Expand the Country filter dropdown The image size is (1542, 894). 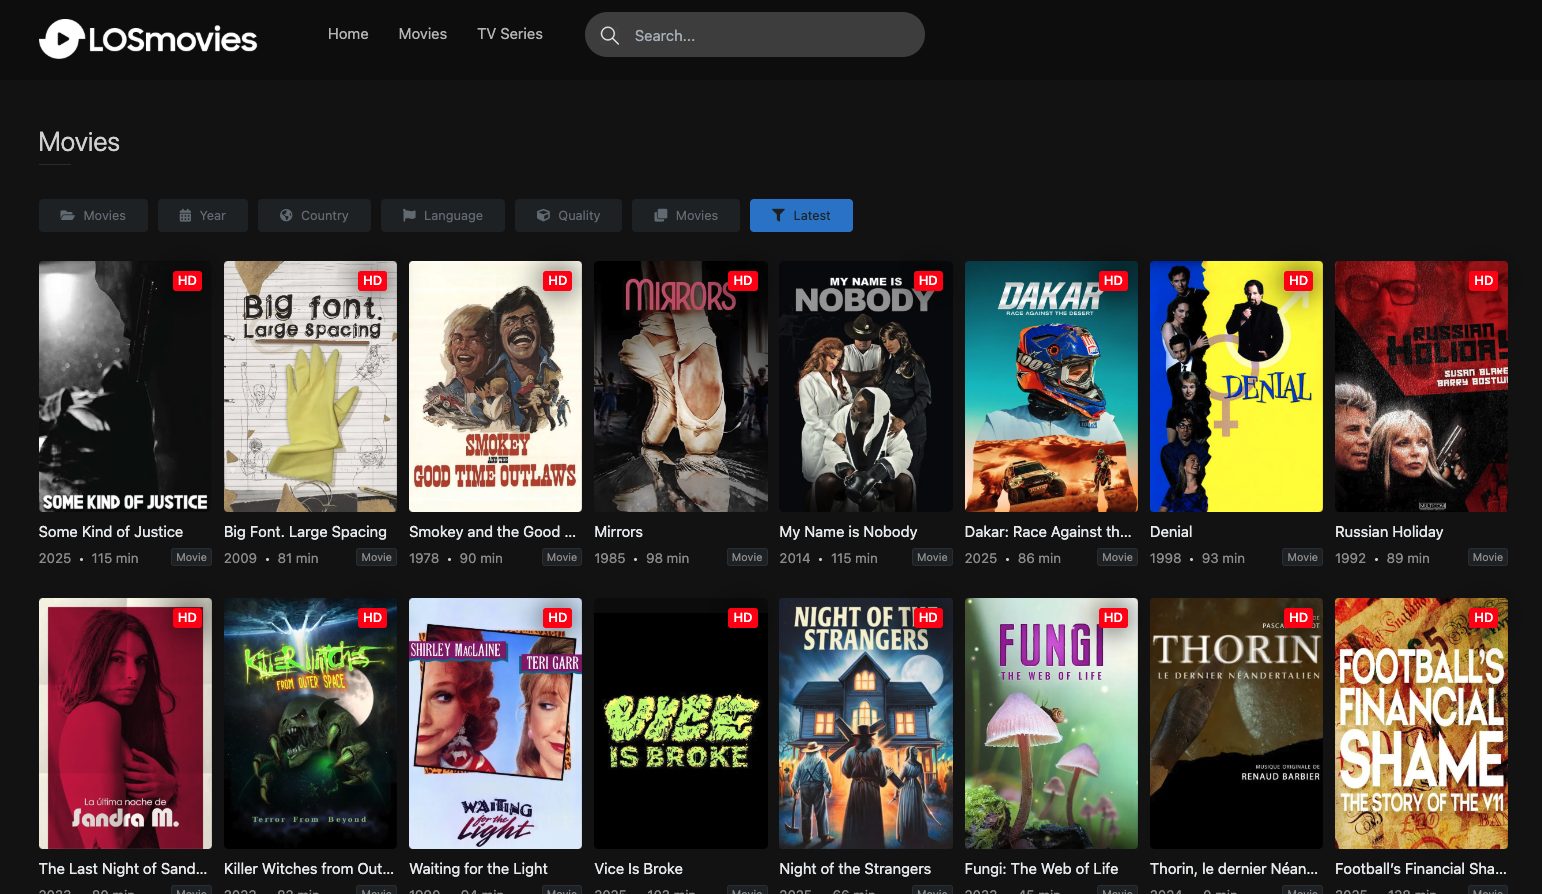314,215
